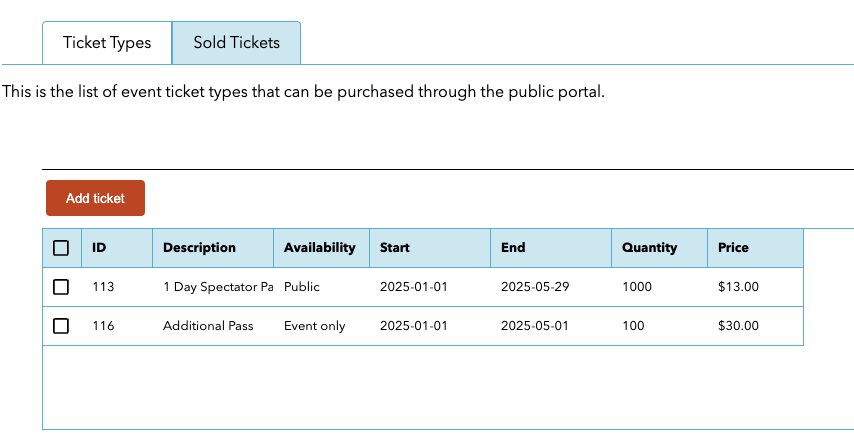Viewport: 854px width, 448px height.
Task: Check the box for ticket 113
Action: point(61,287)
